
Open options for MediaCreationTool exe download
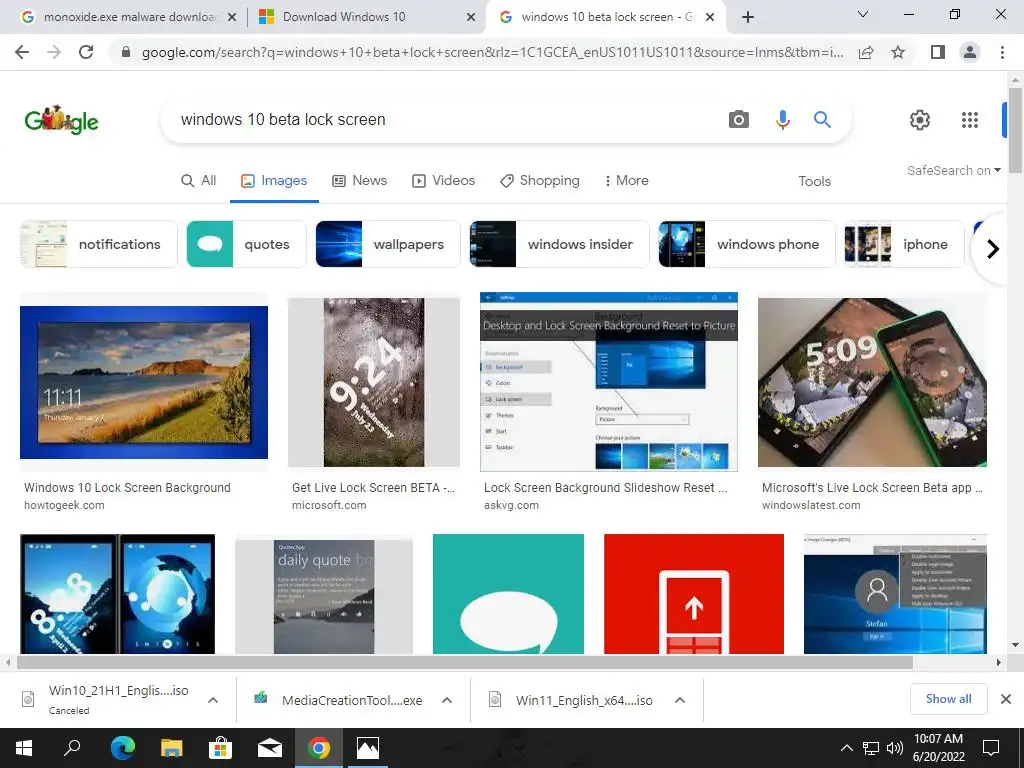pos(447,699)
